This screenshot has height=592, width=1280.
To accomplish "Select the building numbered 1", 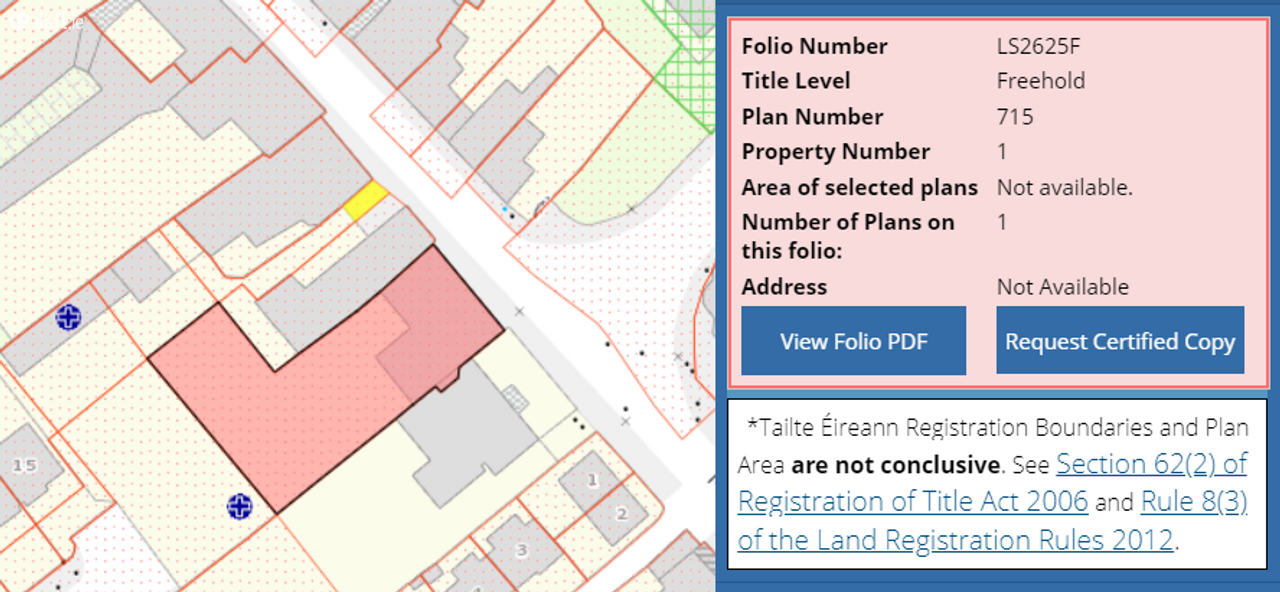I will [590, 480].
